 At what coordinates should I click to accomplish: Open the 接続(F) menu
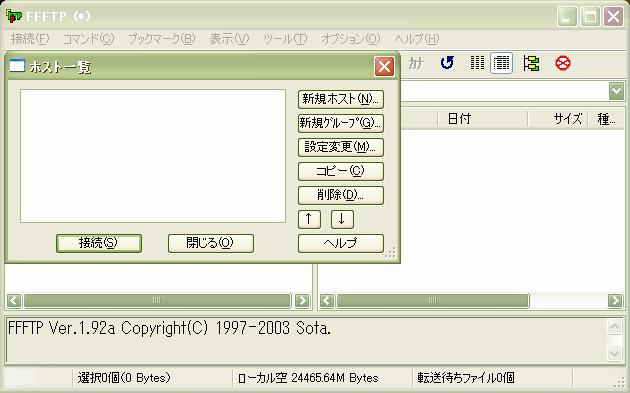click(30, 39)
